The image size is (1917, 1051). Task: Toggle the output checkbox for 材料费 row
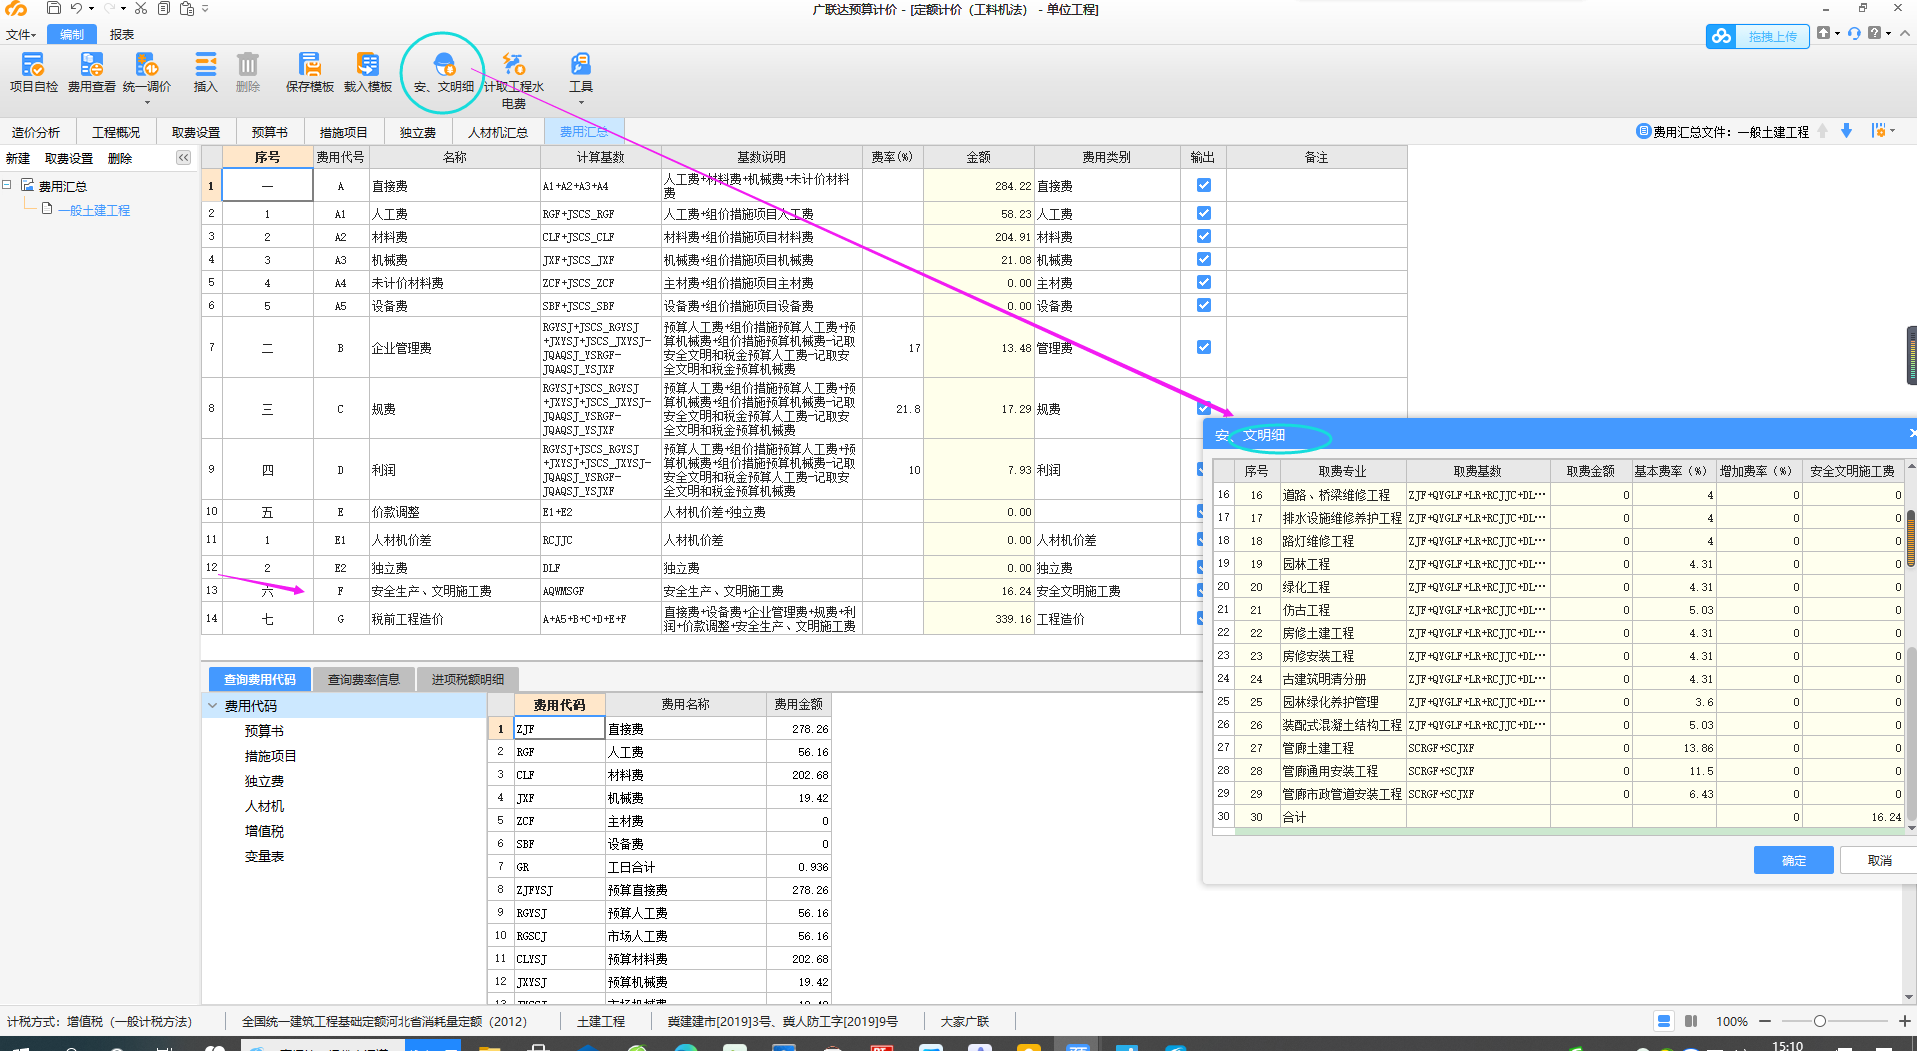(1204, 236)
